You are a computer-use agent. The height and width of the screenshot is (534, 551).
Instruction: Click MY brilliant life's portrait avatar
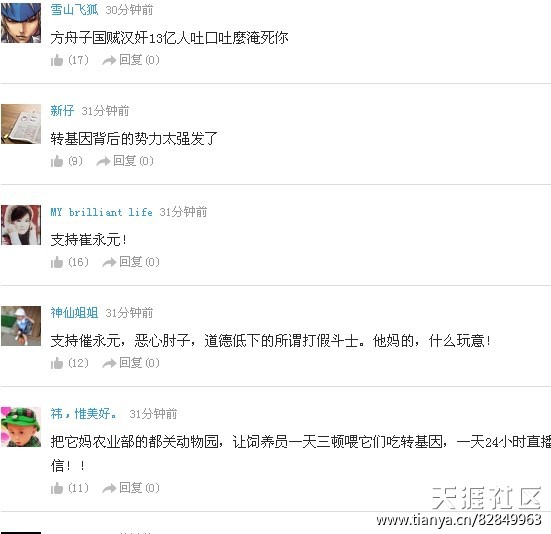pos(21,225)
